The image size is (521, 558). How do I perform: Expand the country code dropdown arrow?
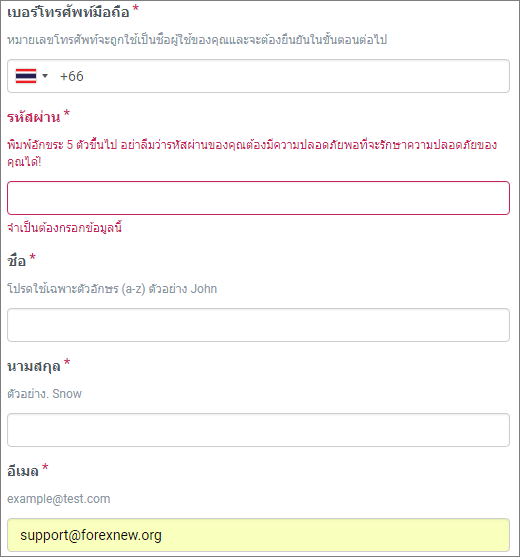[45, 76]
